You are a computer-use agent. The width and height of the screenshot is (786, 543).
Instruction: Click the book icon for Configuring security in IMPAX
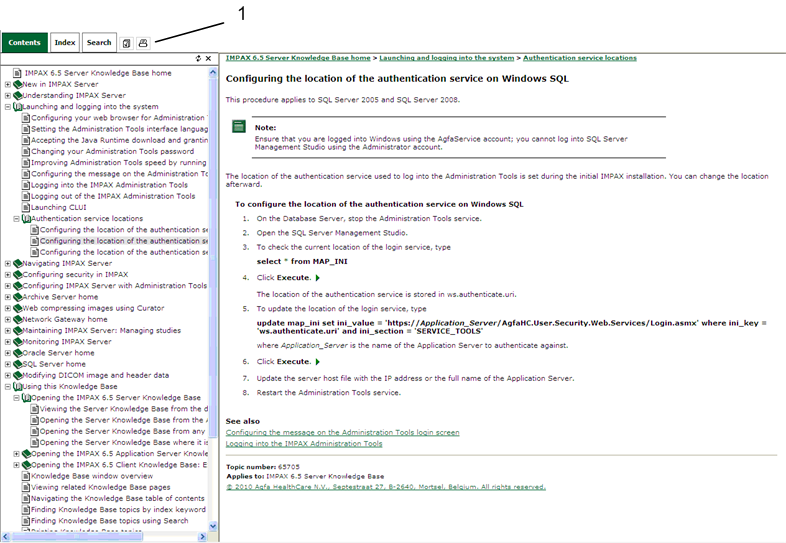pos(18,275)
